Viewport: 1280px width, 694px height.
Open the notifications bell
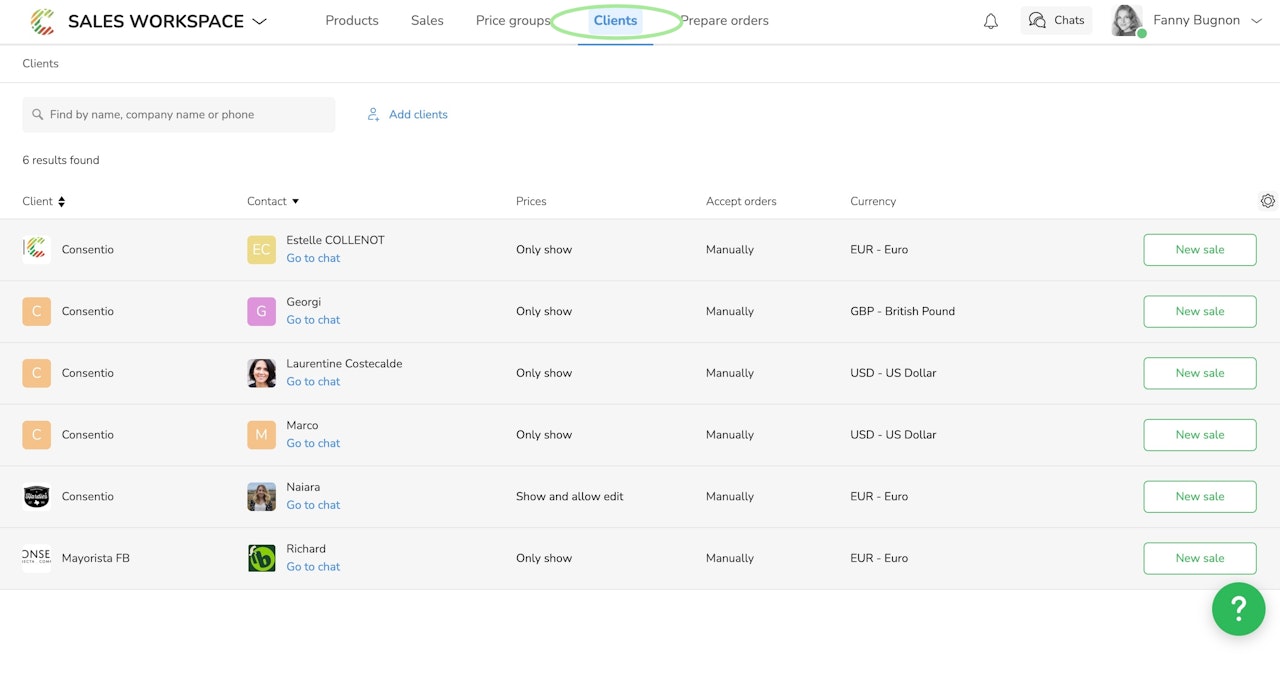pyautogui.click(x=991, y=21)
